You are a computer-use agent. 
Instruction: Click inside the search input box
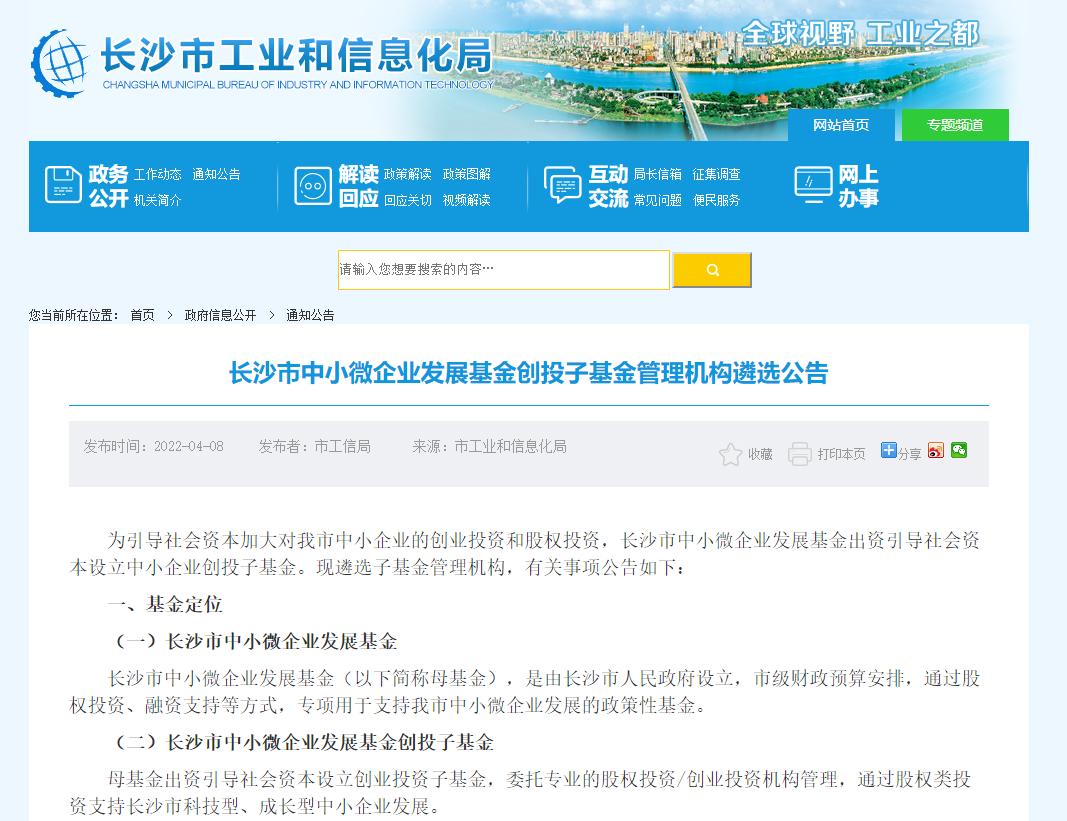[x=500, y=269]
